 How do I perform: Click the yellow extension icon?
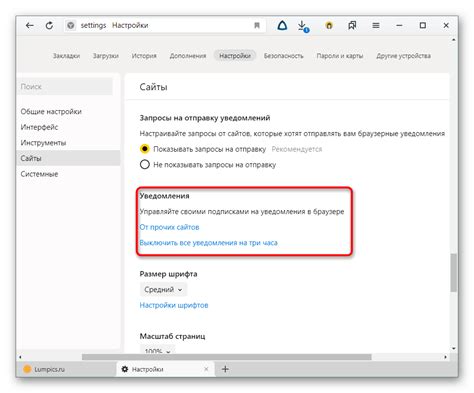coord(329,25)
